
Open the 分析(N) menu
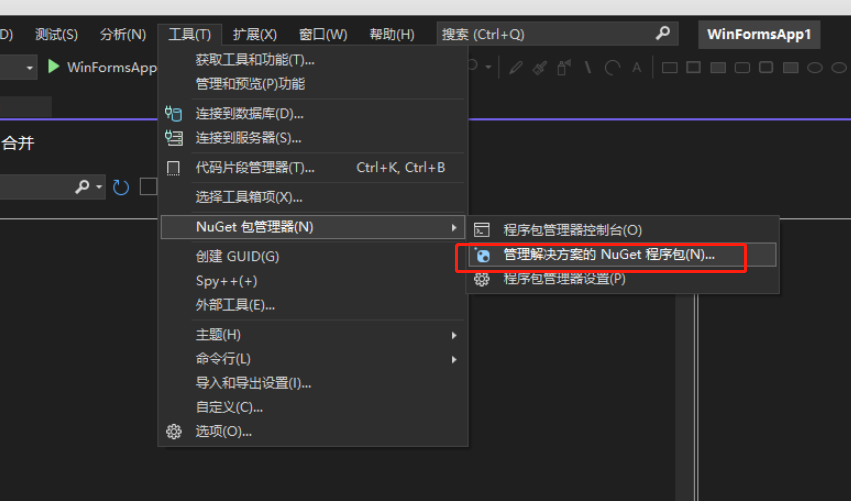coord(123,34)
